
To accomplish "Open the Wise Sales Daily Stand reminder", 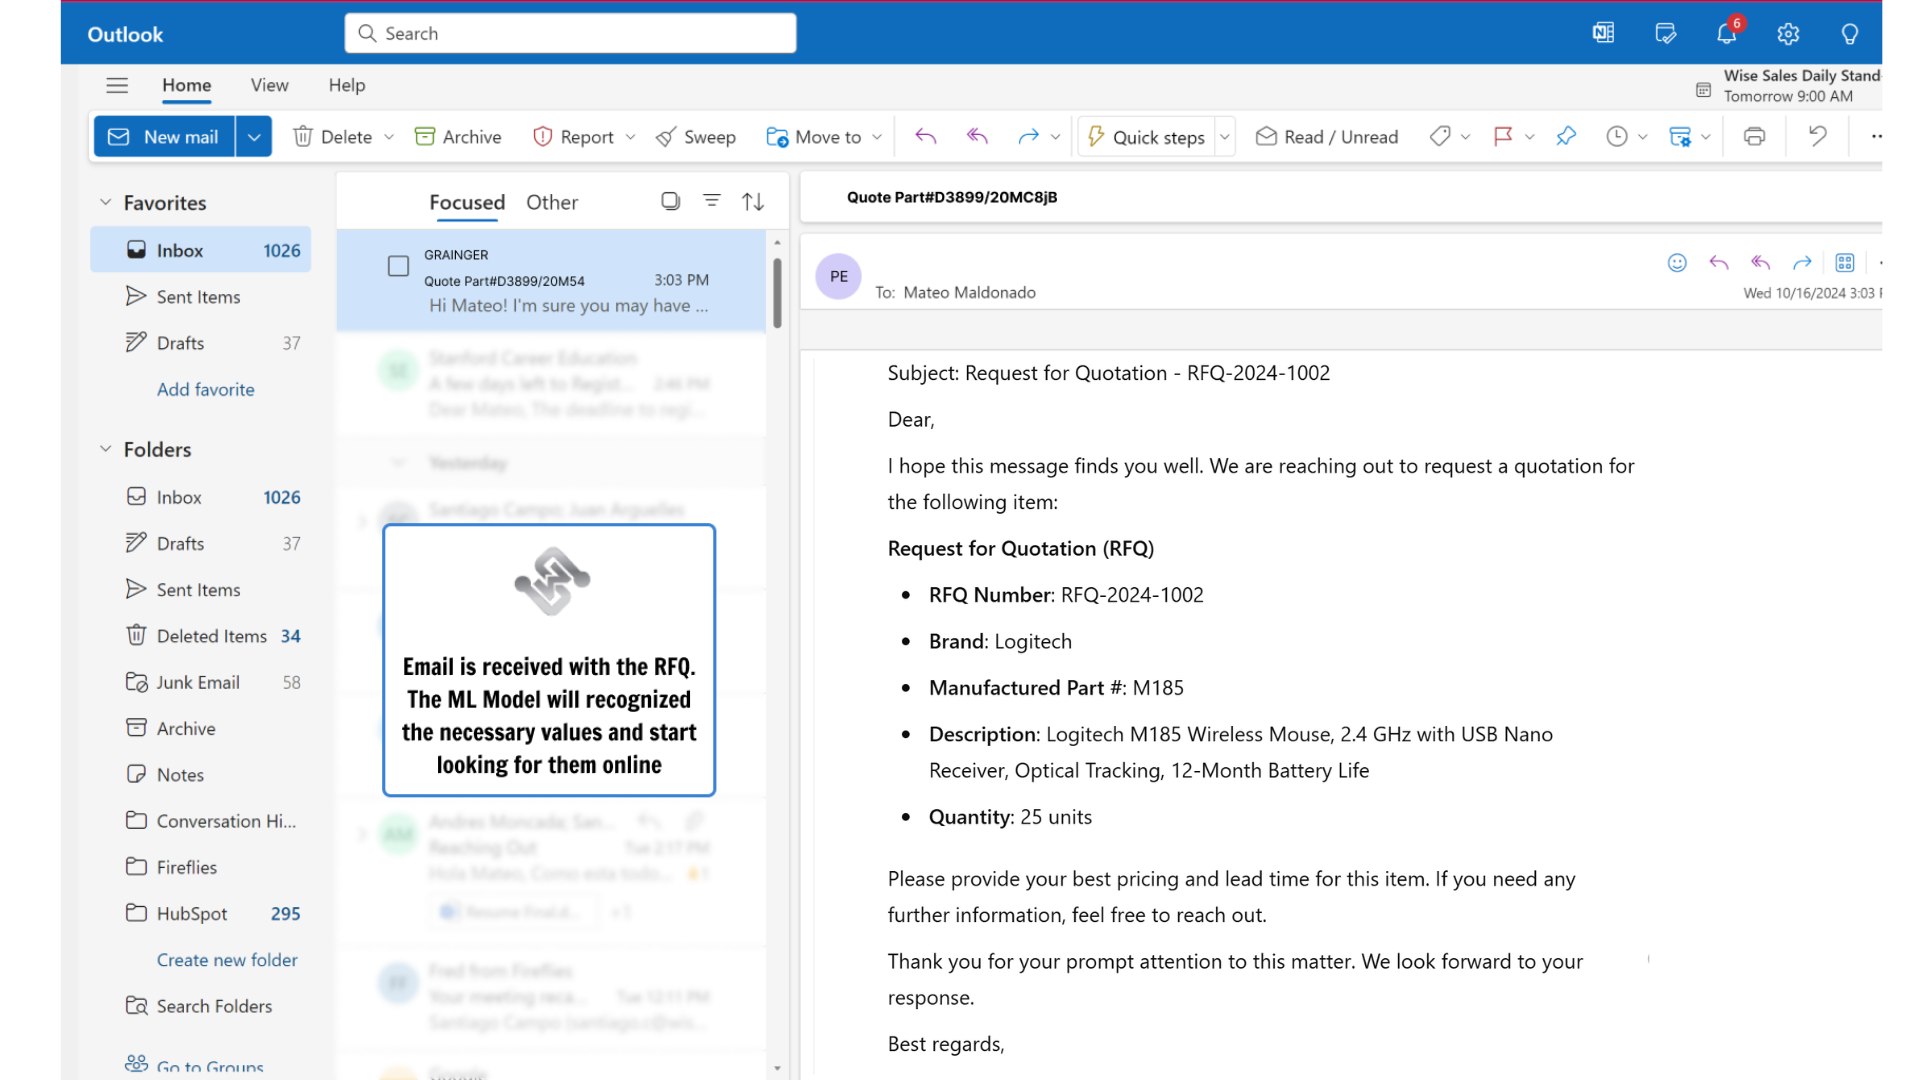I will click(x=1789, y=86).
